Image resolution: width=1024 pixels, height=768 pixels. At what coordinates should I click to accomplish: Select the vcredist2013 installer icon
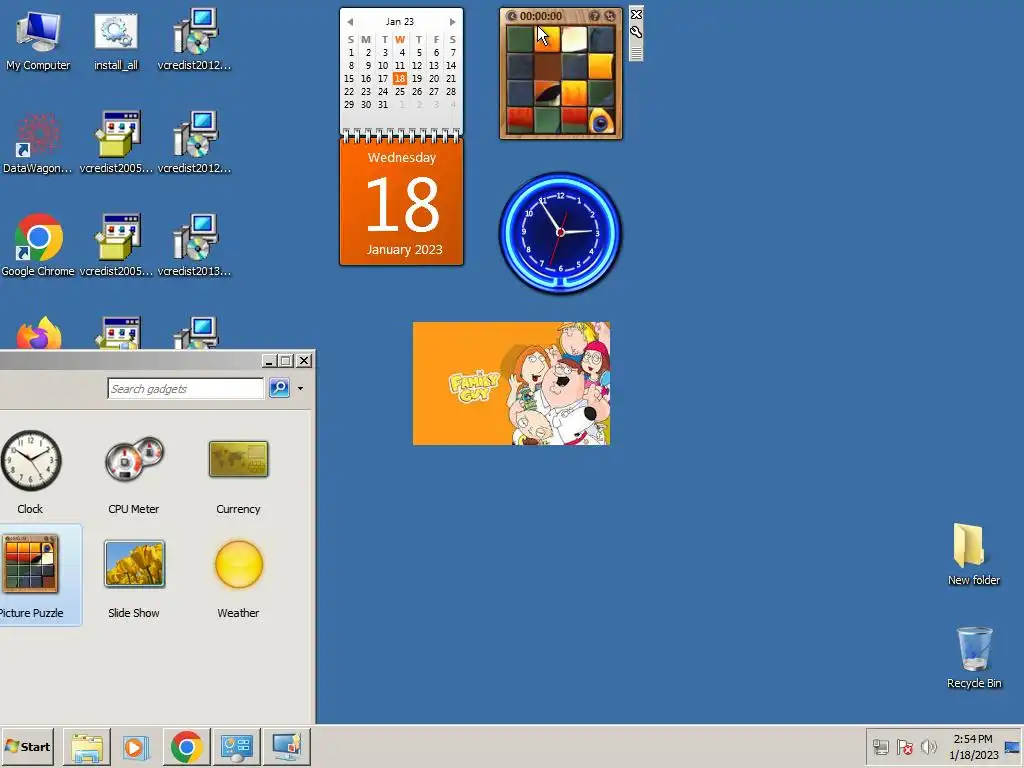[194, 245]
